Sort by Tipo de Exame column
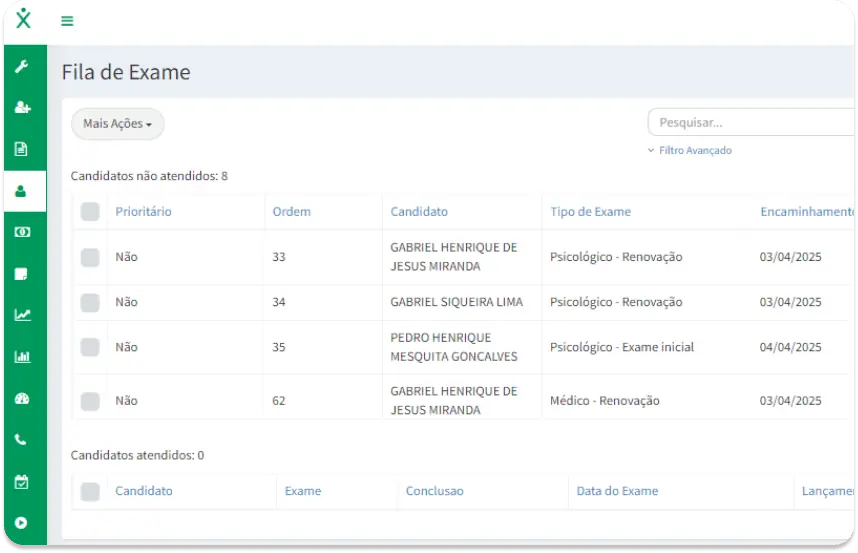The width and height of the screenshot is (858, 553). point(590,212)
